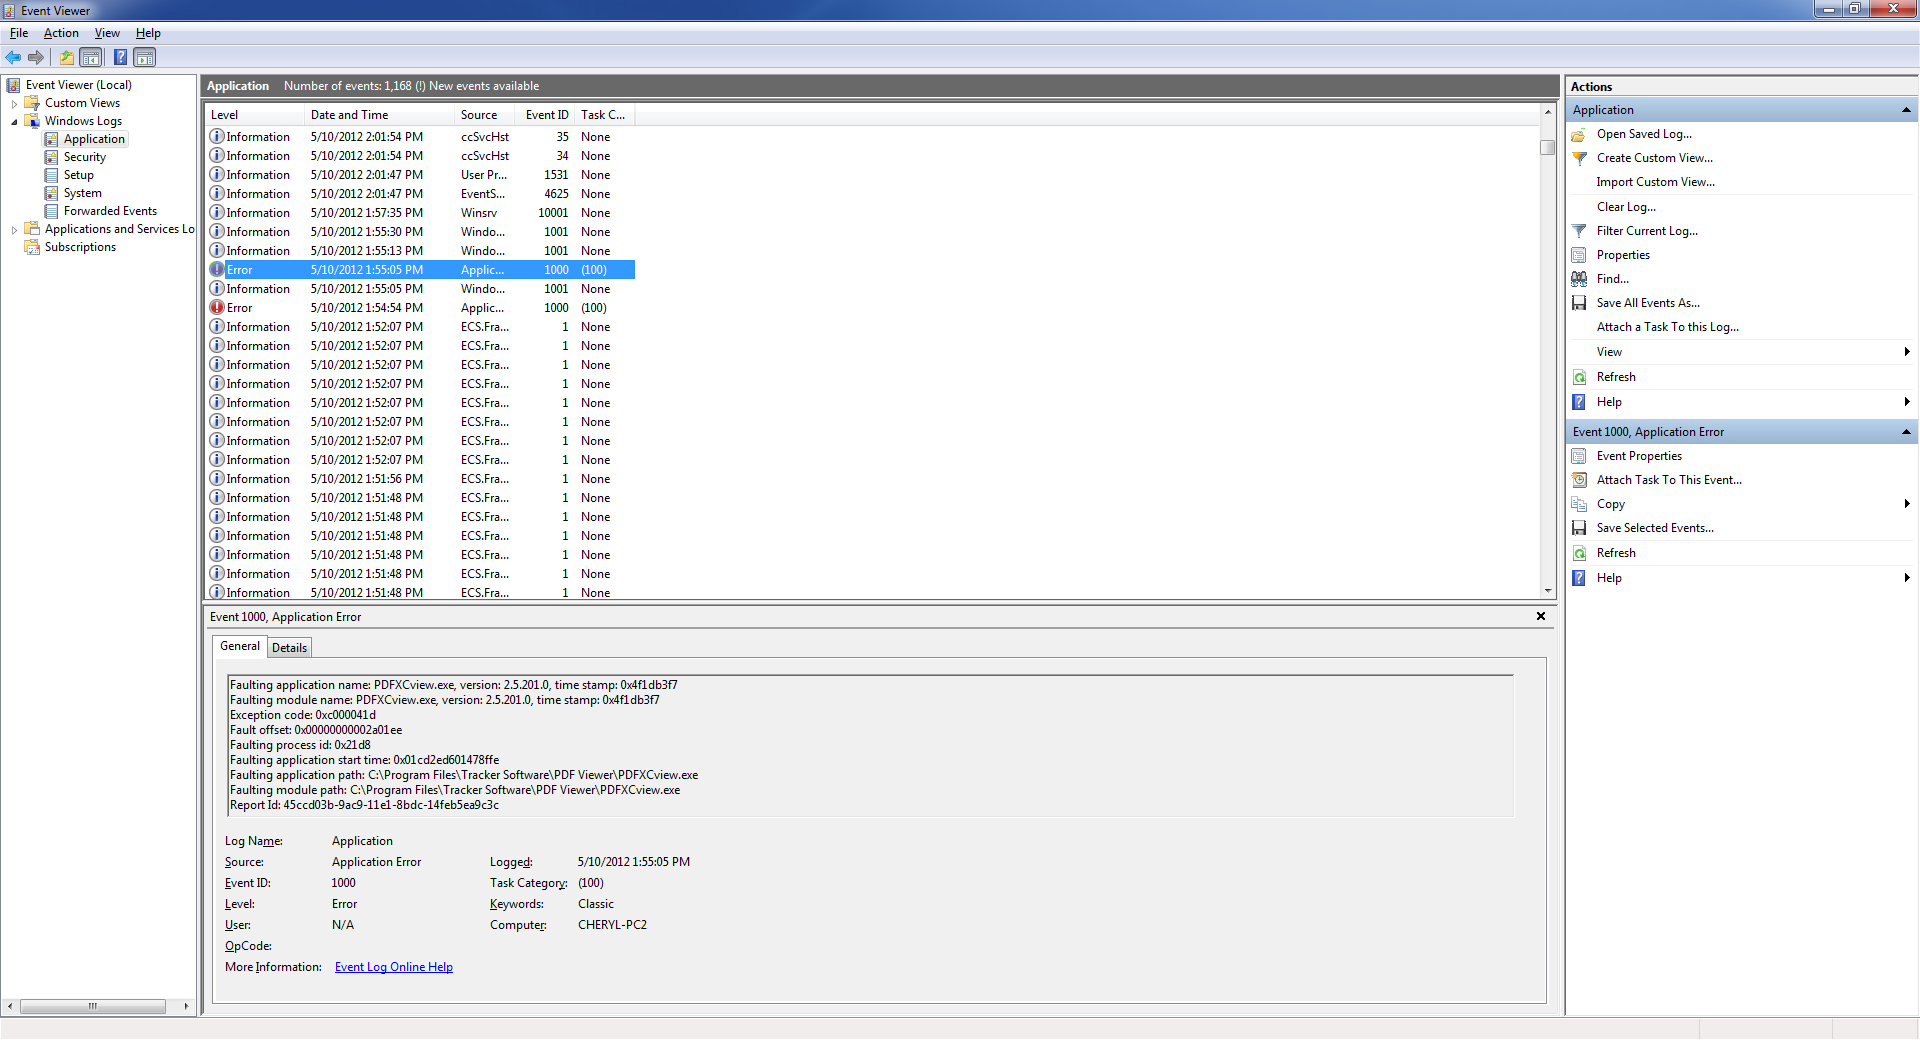
Task: Open the Copy submenu arrow
Action: (x=1907, y=504)
